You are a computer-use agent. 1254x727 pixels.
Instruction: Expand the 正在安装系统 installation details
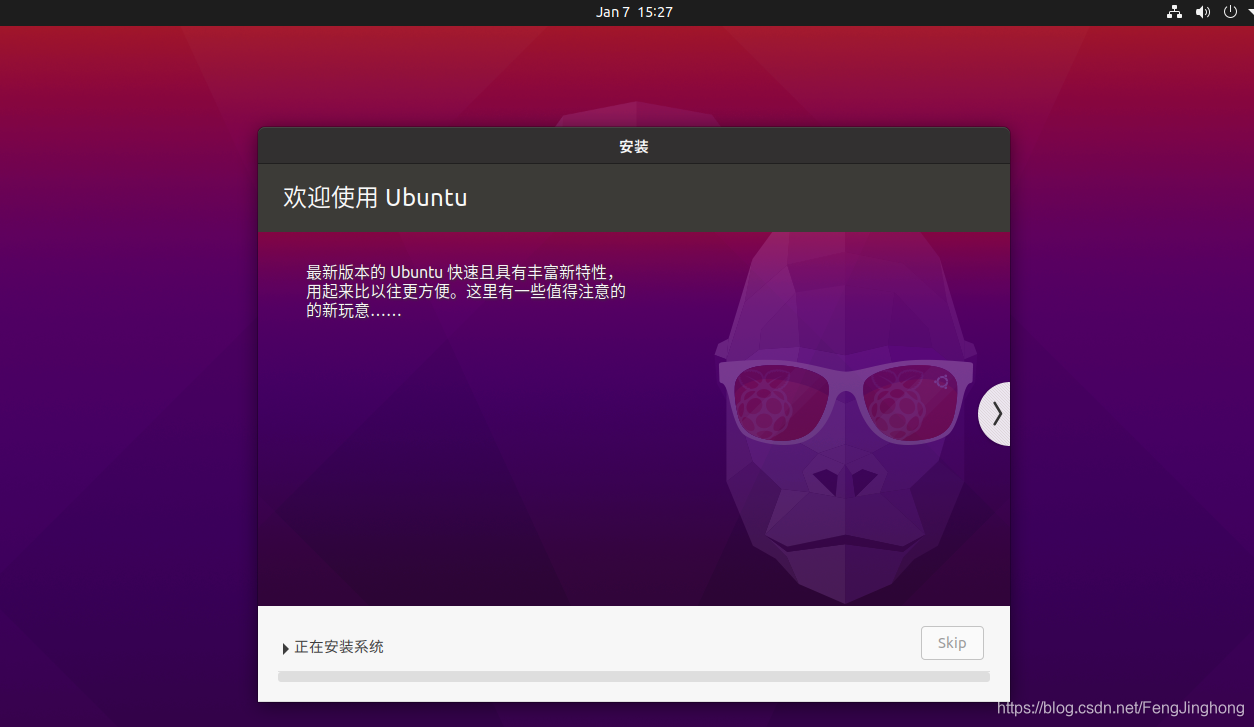tap(286, 648)
